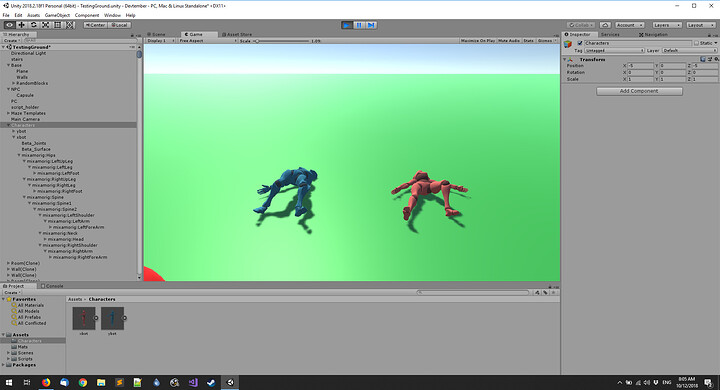The image size is (720, 390).
Task: Select the combined Transform tool
Action: tap(70, 25)
